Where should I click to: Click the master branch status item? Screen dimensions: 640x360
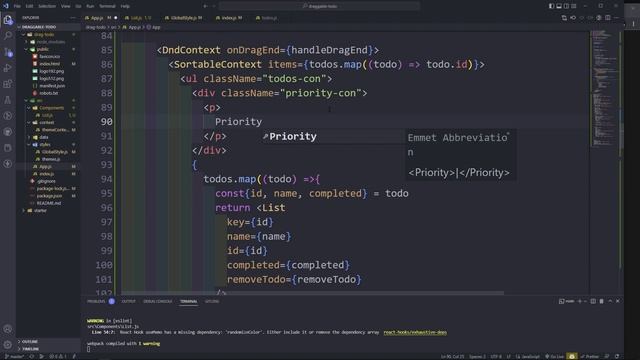(14, 356)
